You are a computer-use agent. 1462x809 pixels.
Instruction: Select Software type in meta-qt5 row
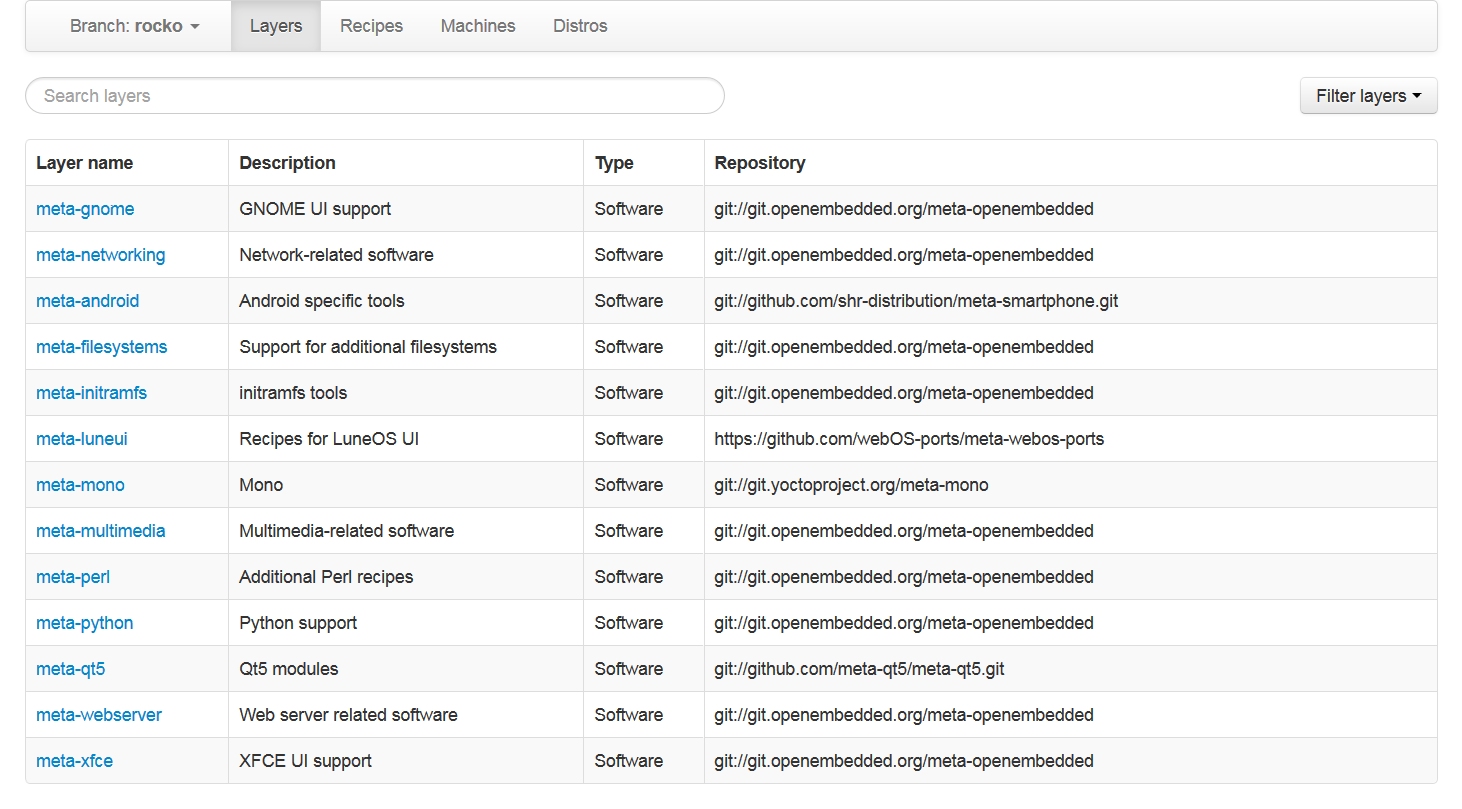(x=629, y=669)
